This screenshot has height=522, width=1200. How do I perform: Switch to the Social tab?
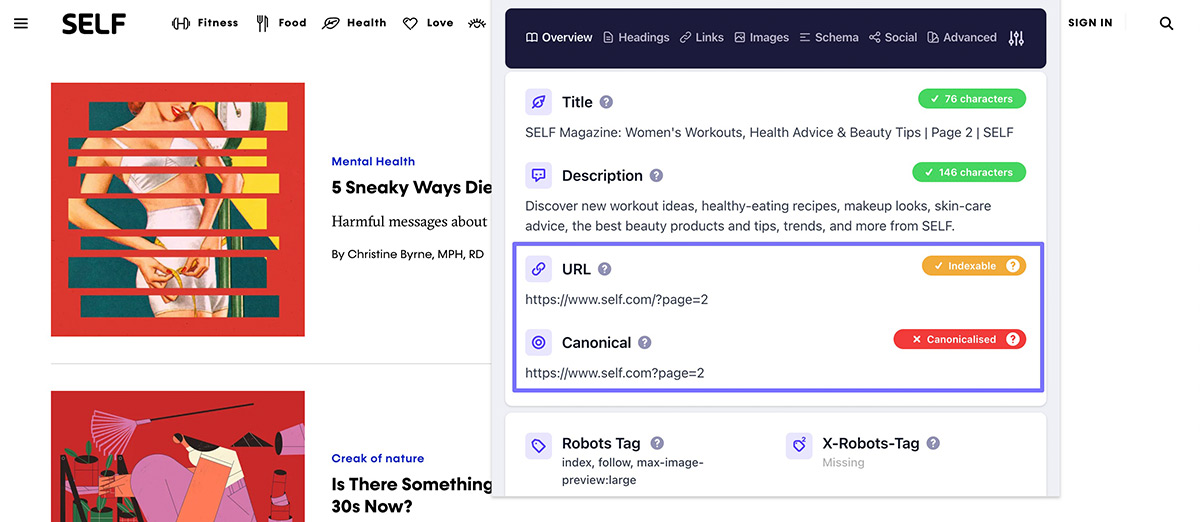893,37
